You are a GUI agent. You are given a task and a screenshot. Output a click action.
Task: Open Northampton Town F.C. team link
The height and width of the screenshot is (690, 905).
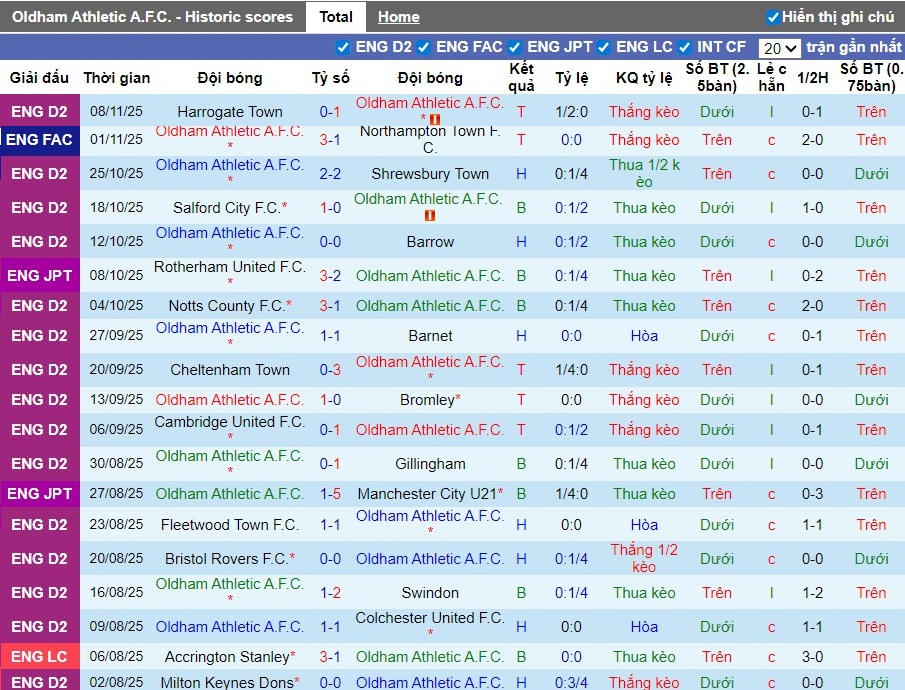[x=430, y=139]
